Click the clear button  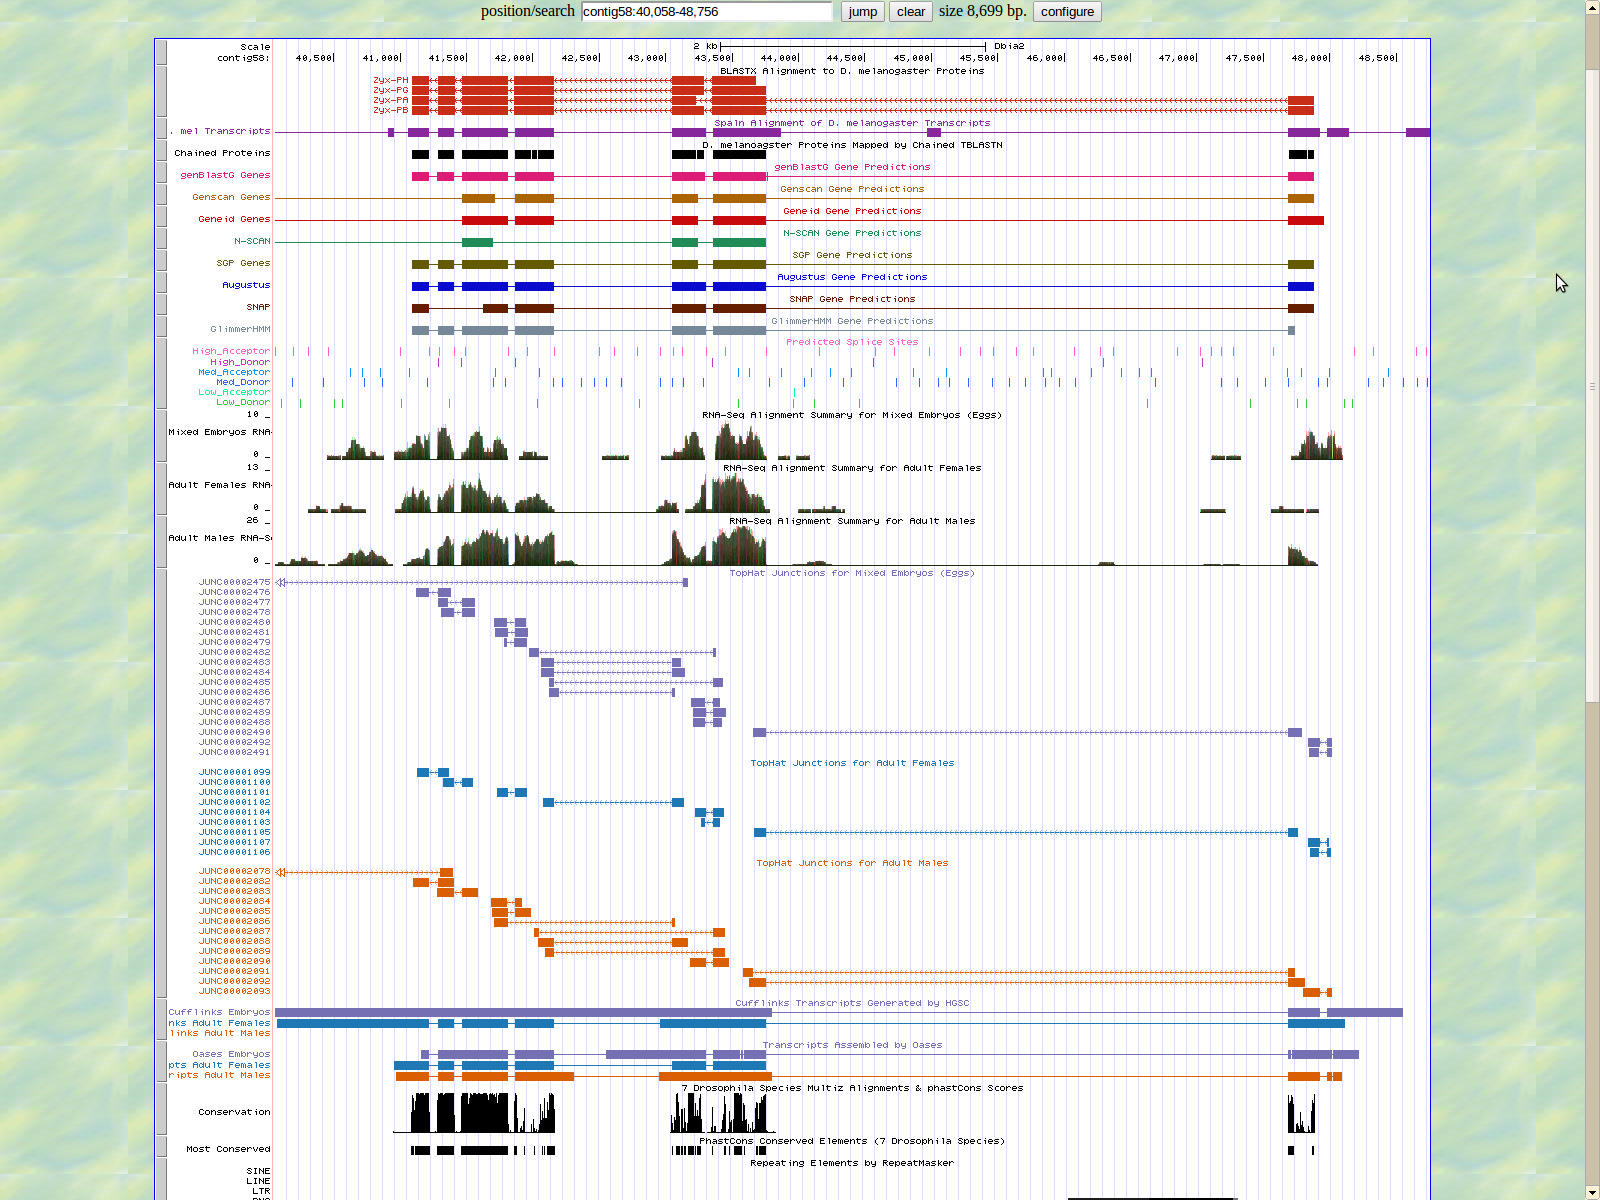(x=910, y=12)
